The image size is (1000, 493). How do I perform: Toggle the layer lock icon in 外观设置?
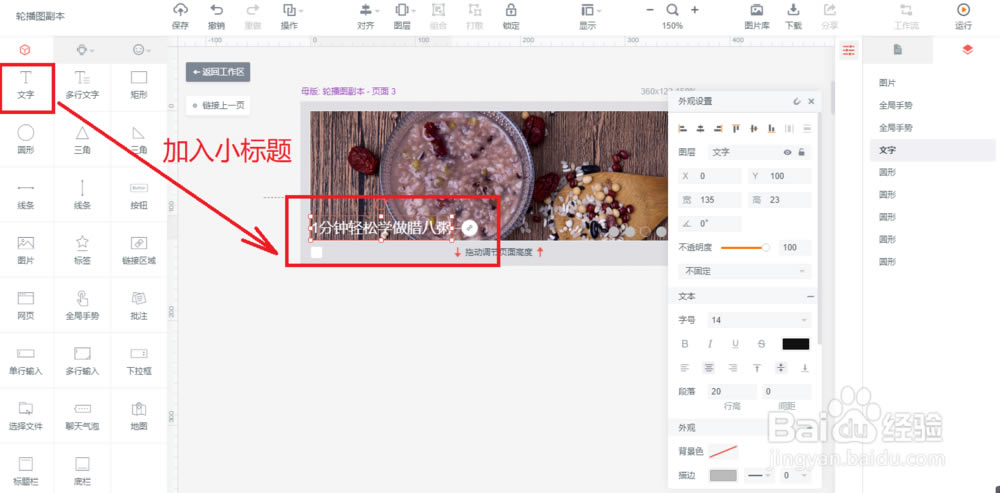tap(802, 152)
